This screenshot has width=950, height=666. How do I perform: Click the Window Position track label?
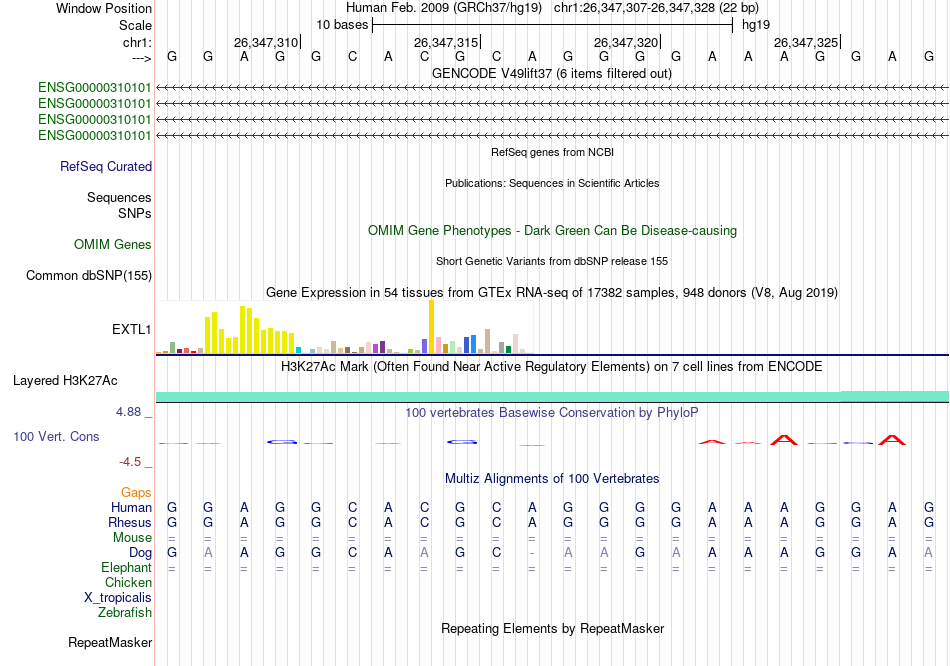[104, 8]
